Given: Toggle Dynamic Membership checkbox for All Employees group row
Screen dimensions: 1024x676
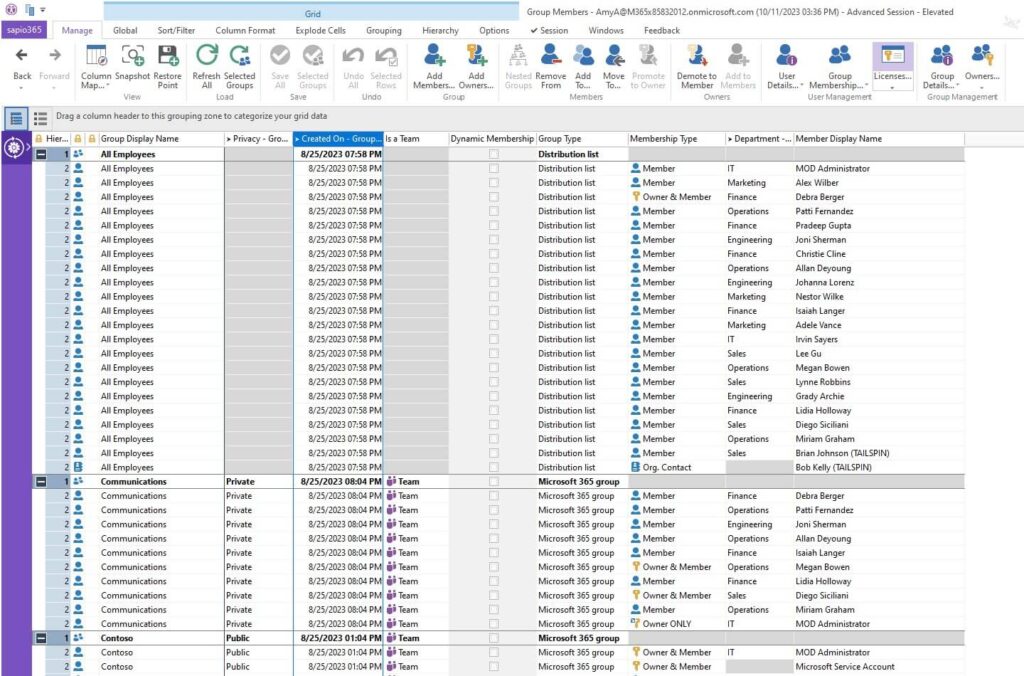Looking at the screenshot, I should (494, 154).
